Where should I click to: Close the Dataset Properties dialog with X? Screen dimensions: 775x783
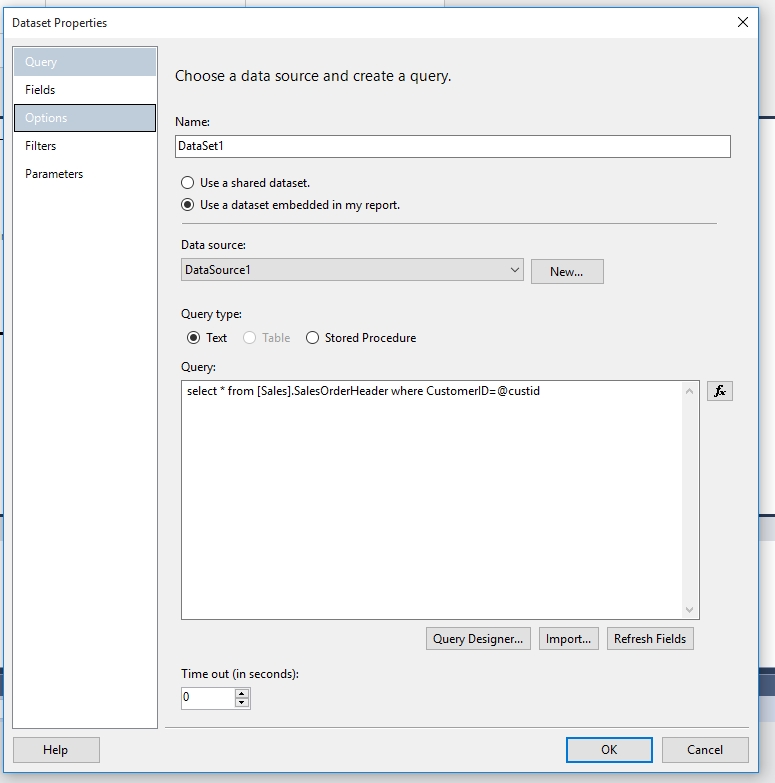click(x=742, y=22)
